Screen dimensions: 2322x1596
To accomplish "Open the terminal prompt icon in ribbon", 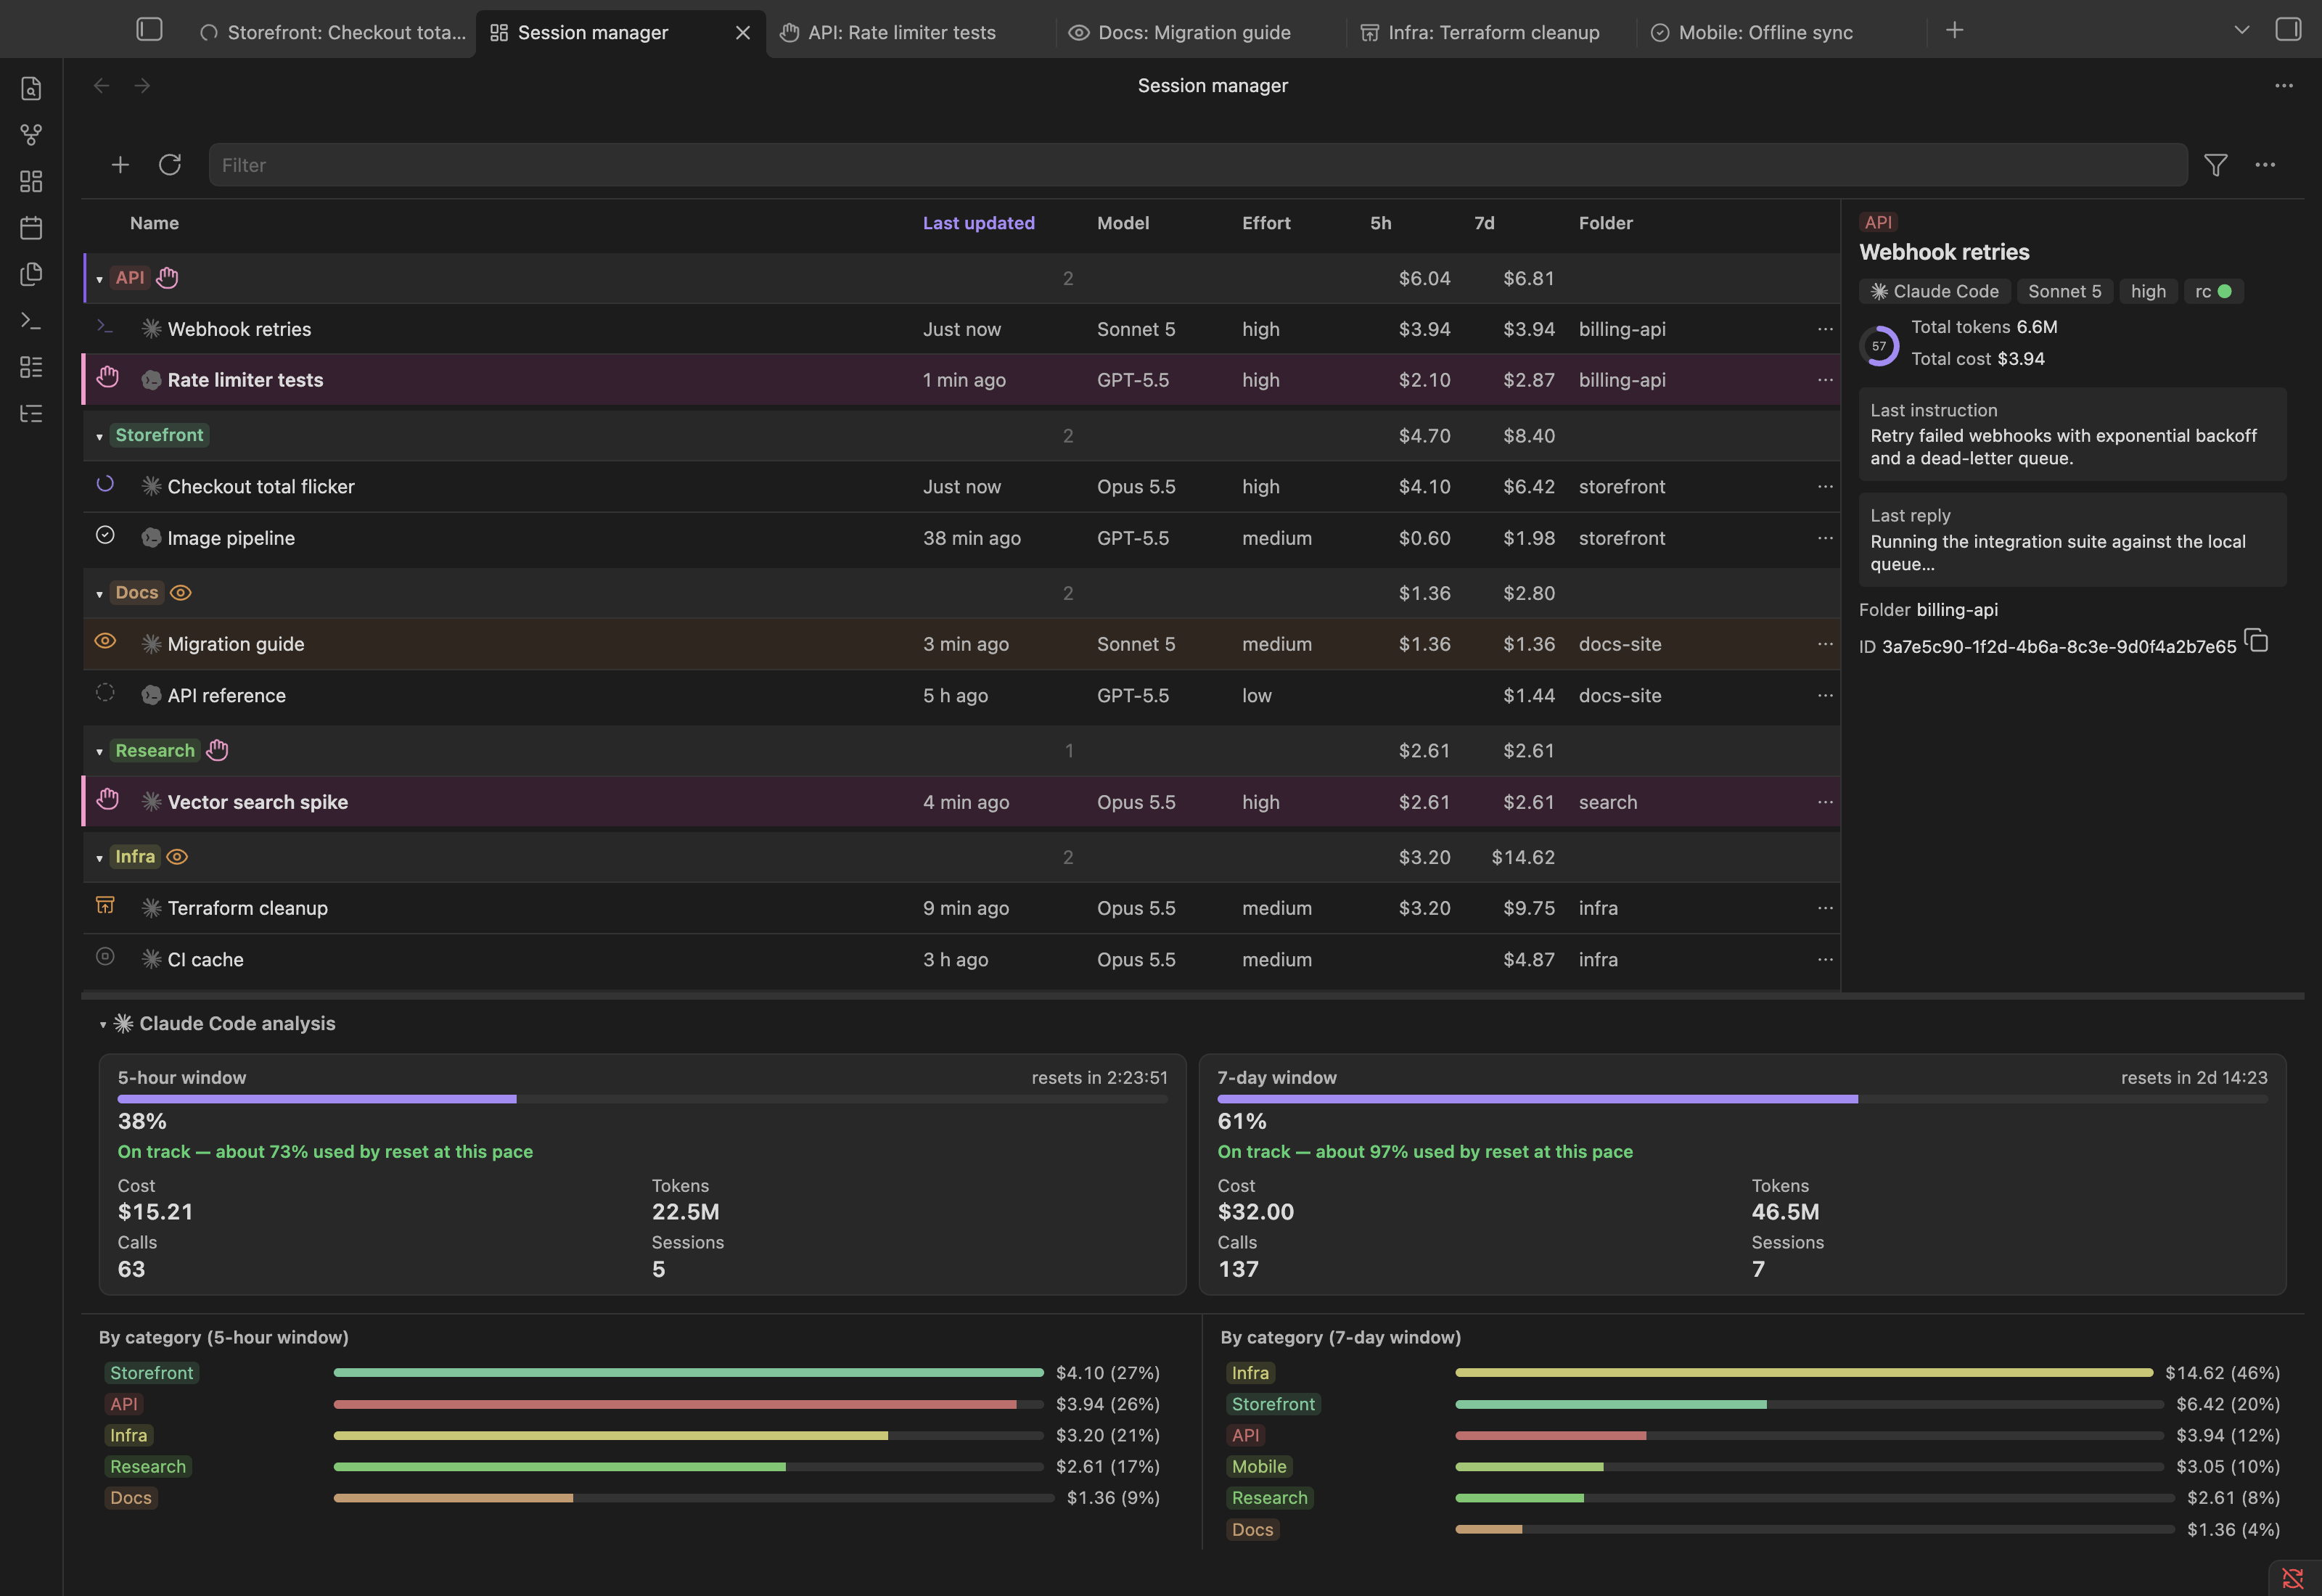I will tap(31, 321).
